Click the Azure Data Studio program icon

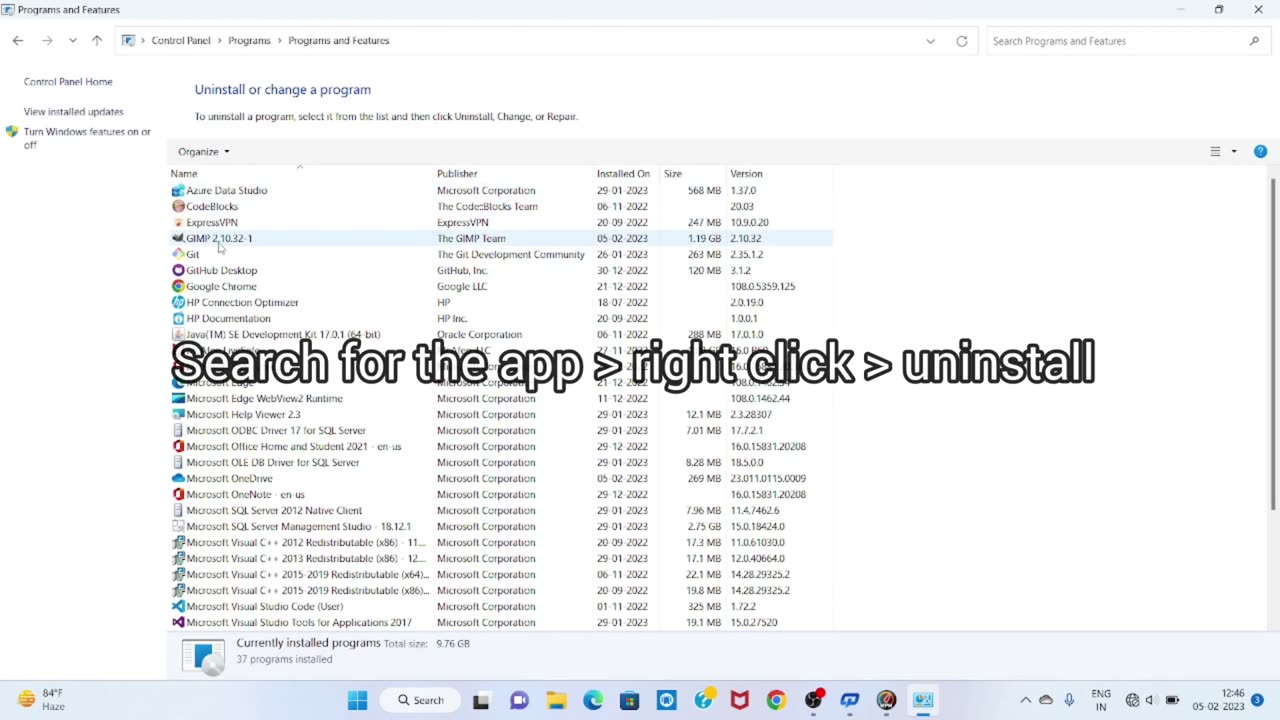(x=178, y=190)
